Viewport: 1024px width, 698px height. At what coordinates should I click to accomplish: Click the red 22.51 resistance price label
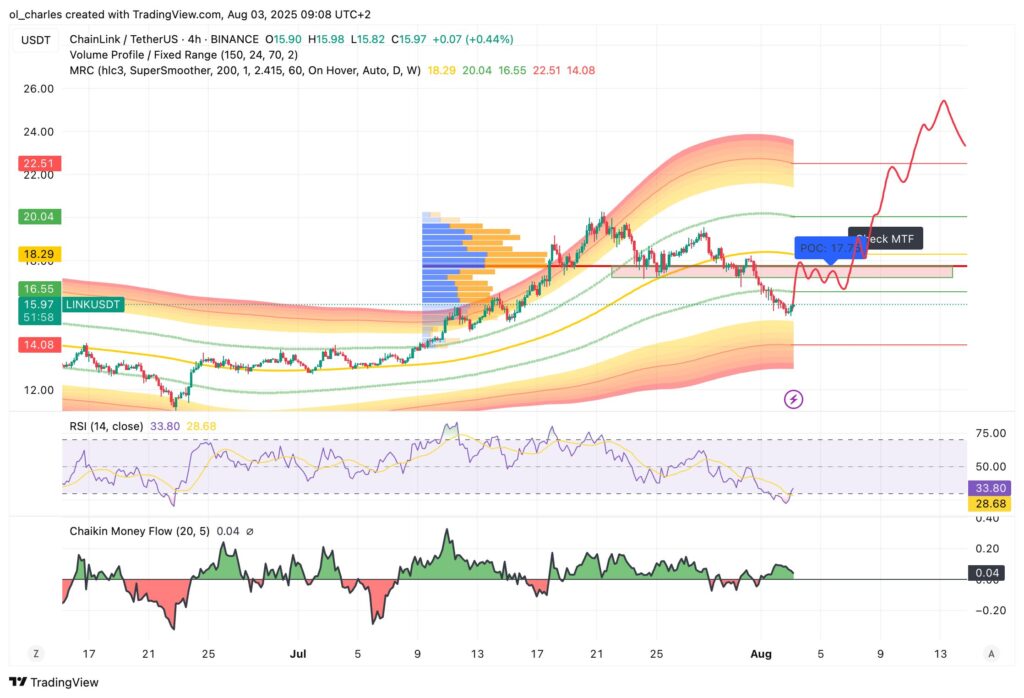(x=38, y=162)
